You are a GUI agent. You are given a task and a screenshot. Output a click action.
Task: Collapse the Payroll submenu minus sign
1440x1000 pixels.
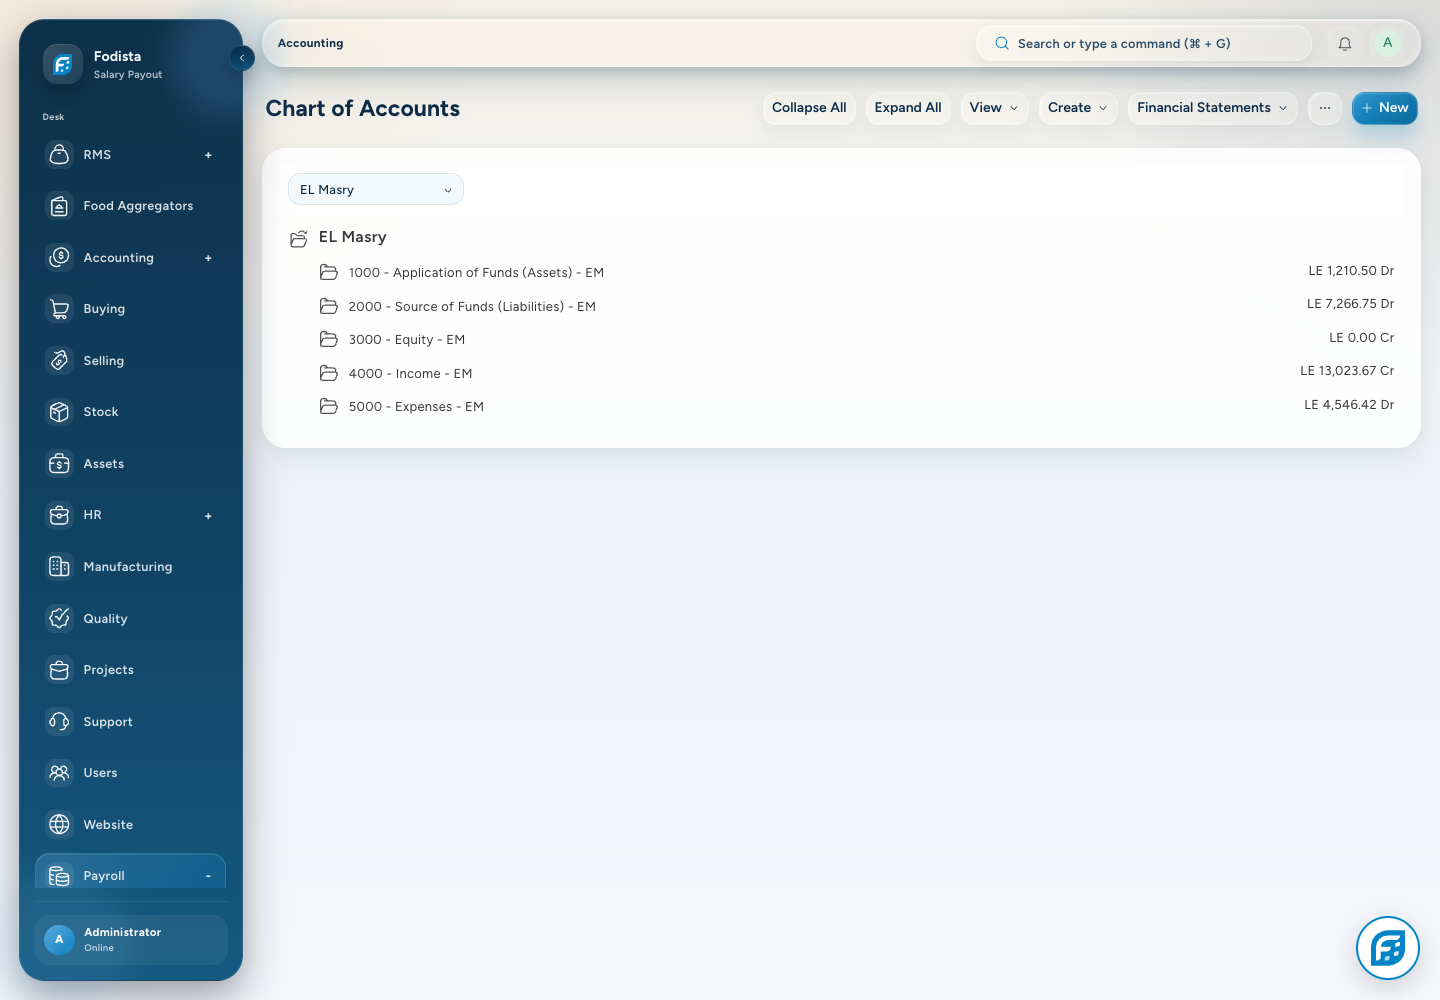click(x=208, y=876)
